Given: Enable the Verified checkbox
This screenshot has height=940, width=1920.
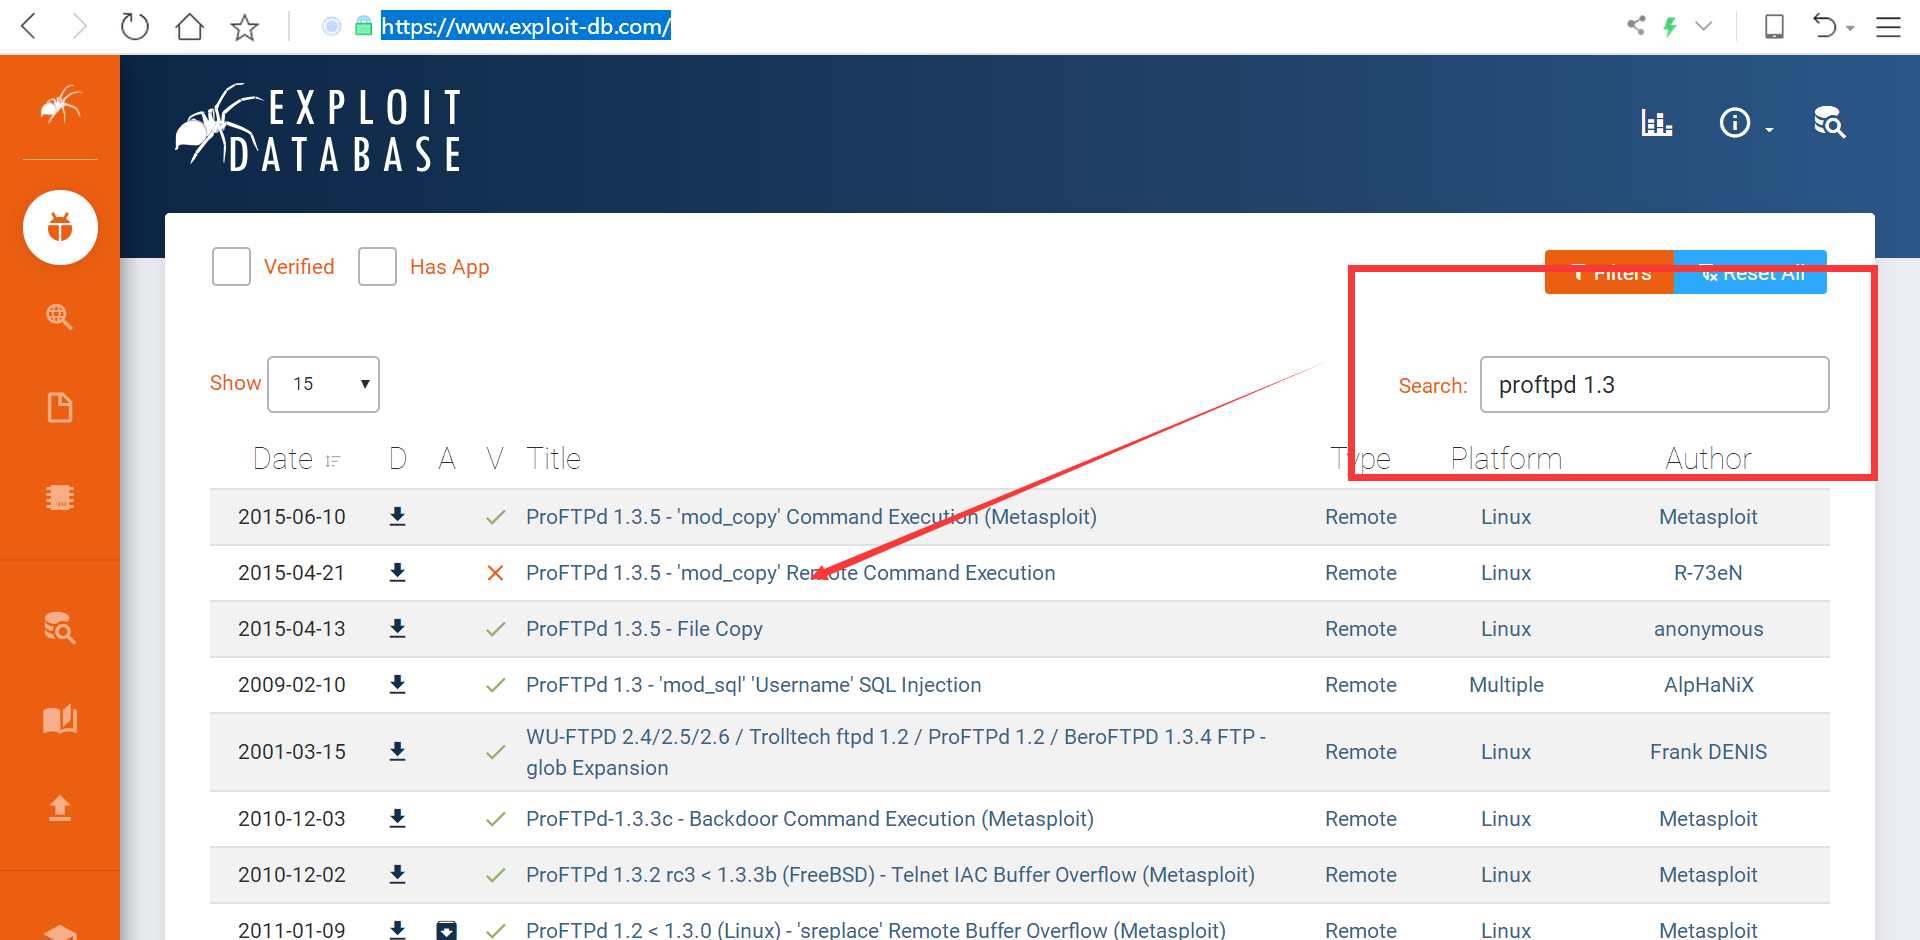Looking at the screenshot, I should tap(231, 267).
